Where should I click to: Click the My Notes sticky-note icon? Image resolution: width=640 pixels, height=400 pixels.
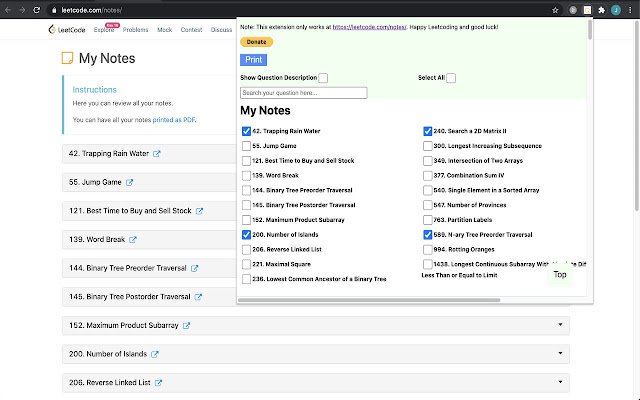67,58
